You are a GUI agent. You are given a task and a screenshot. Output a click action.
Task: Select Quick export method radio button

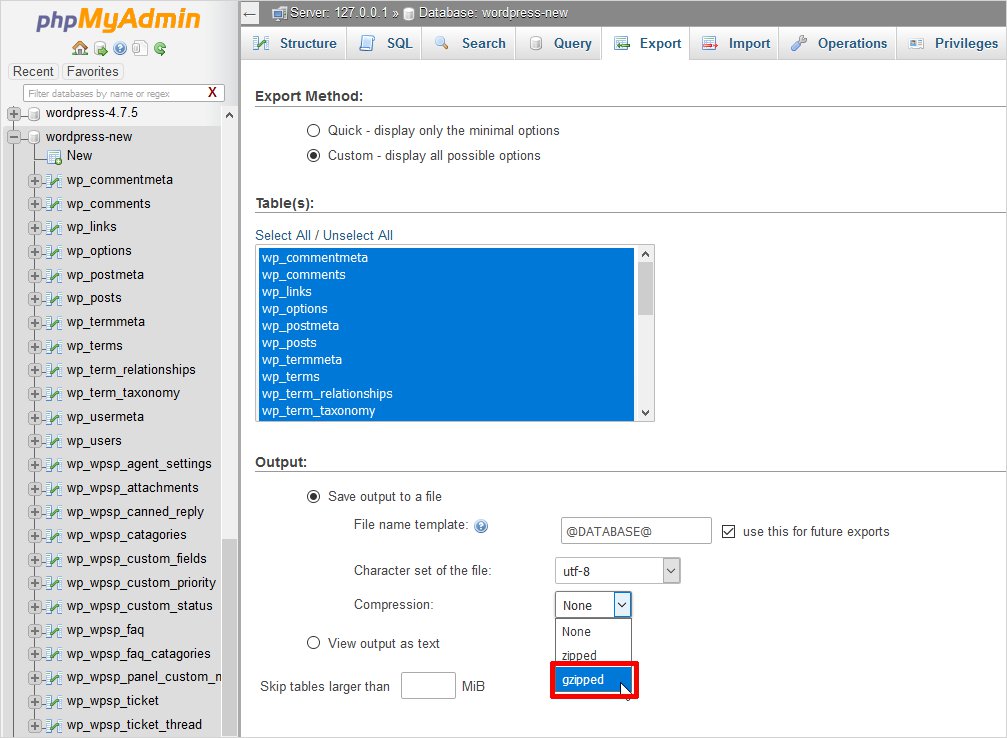pyautogui.click(x=314, y=131)
